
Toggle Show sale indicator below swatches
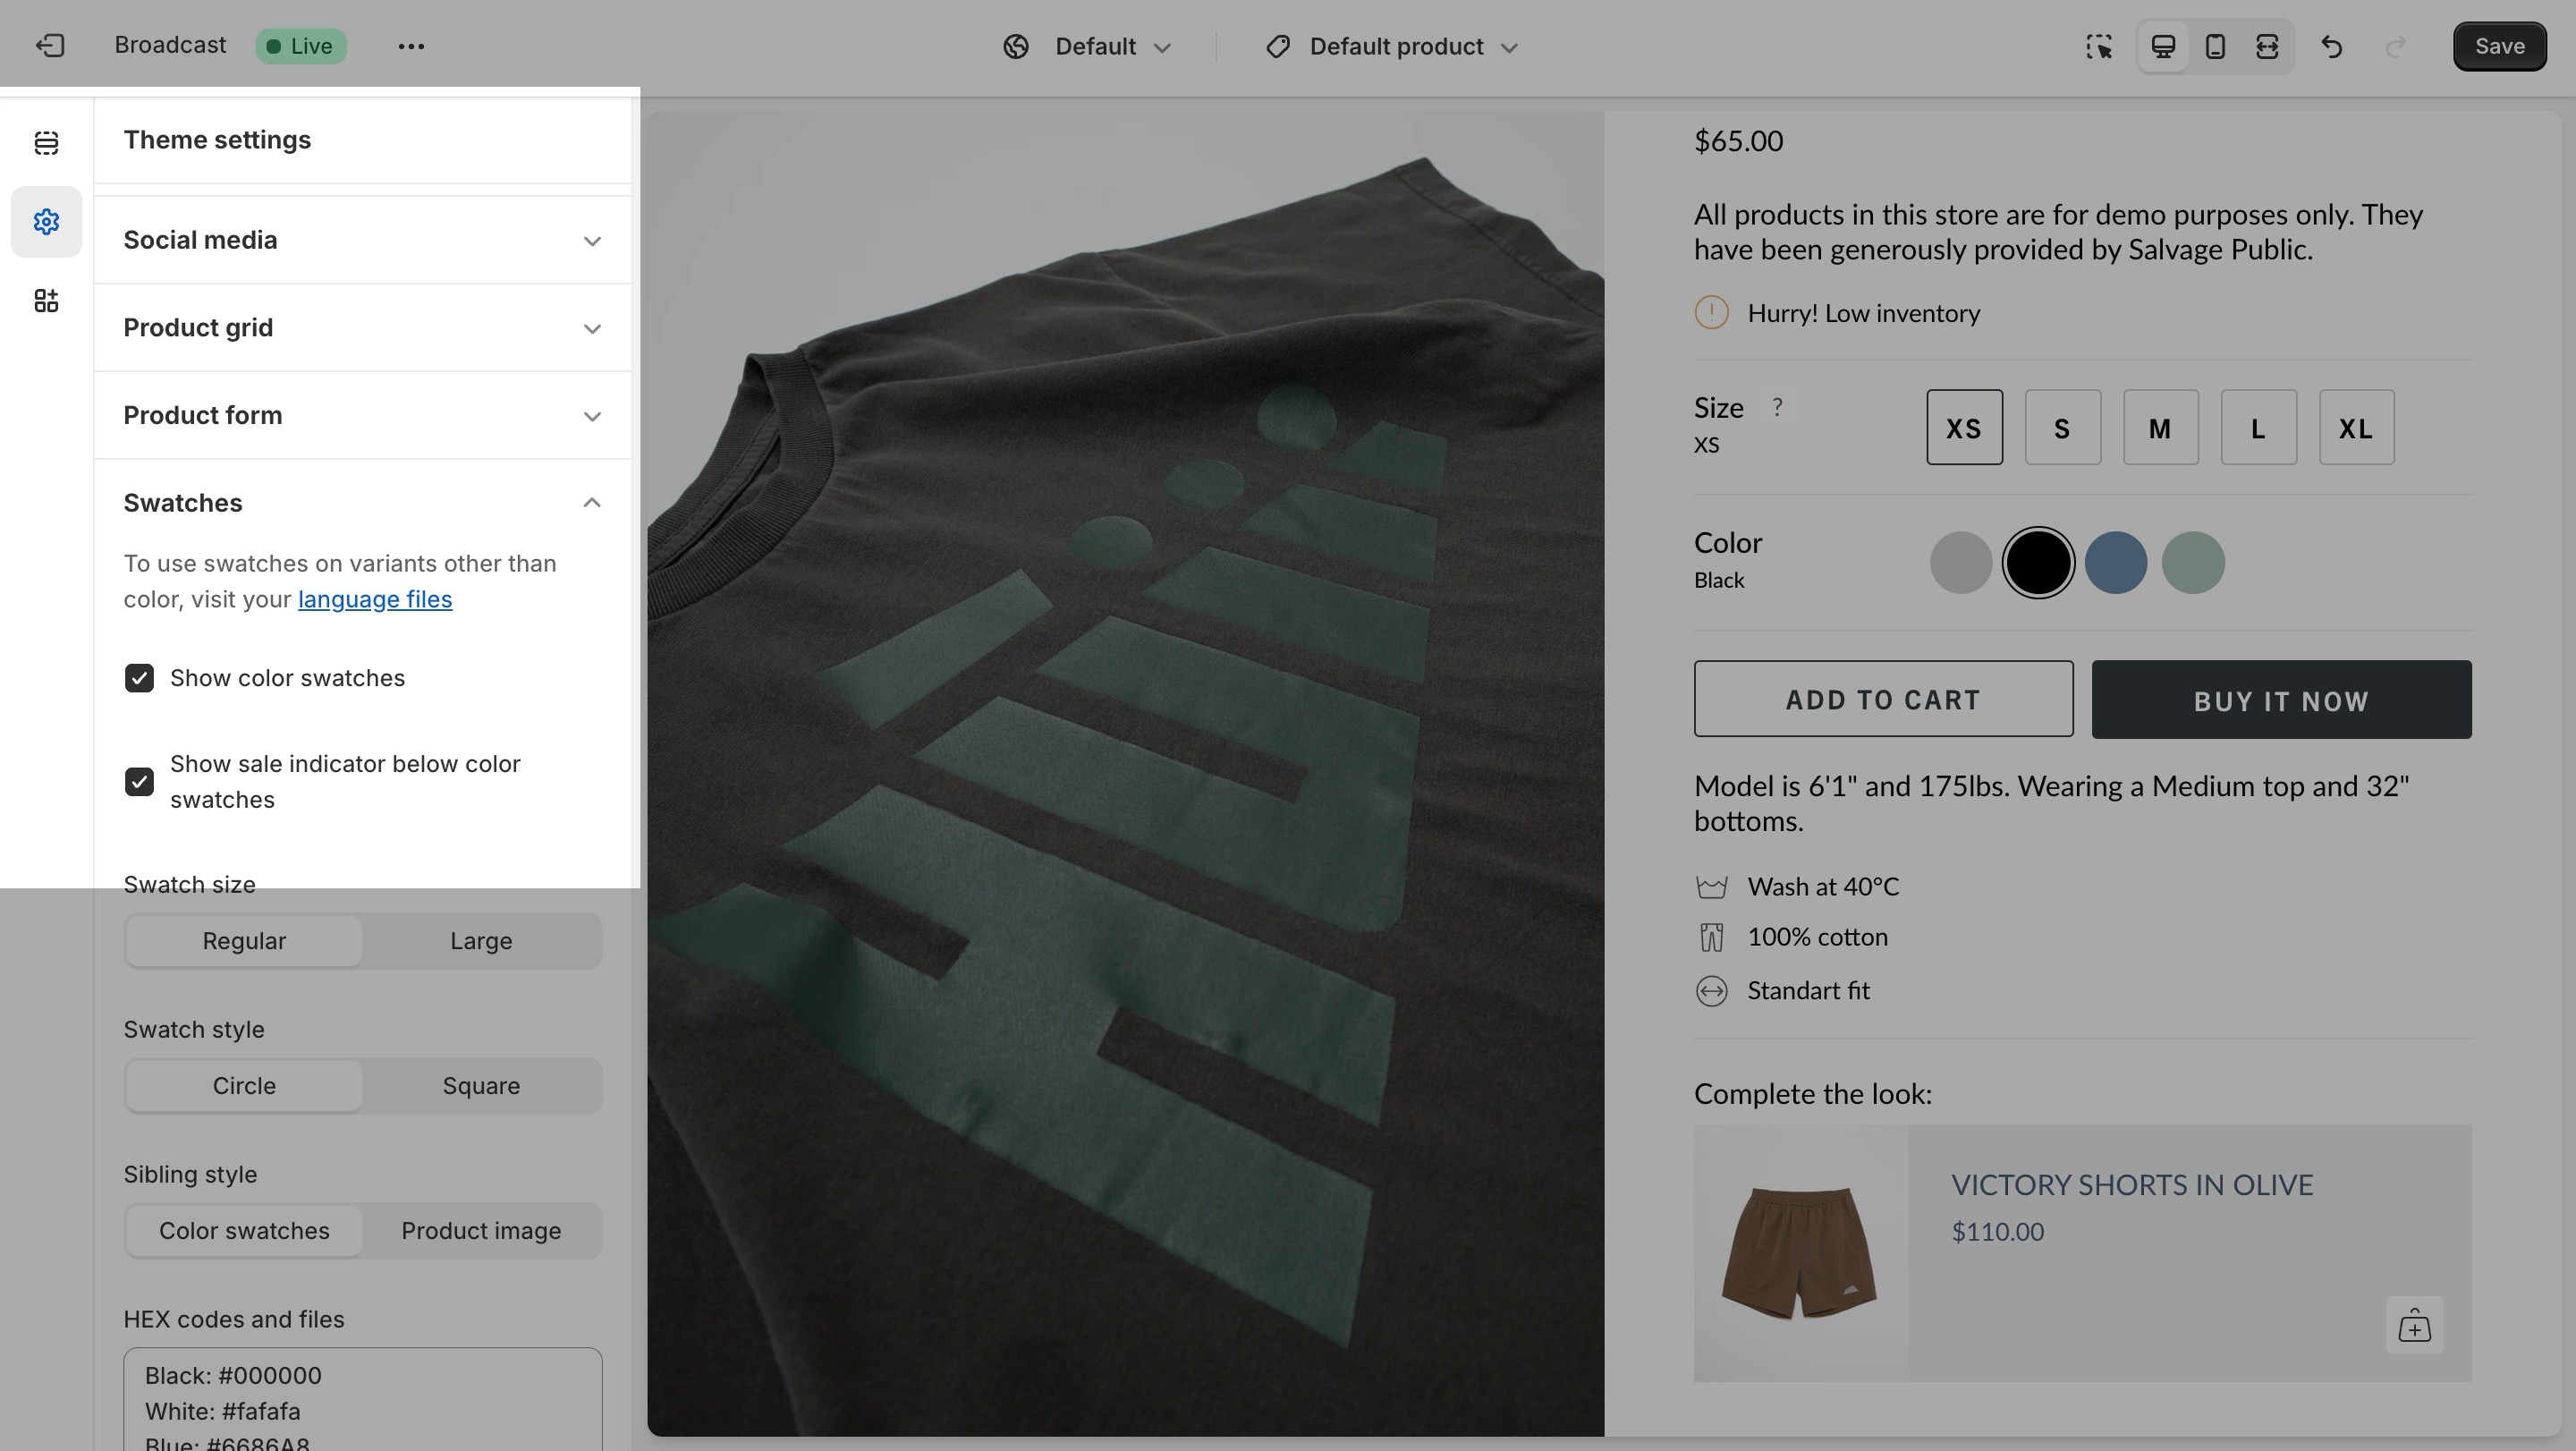pyautogui.click(x=139, y=781)
